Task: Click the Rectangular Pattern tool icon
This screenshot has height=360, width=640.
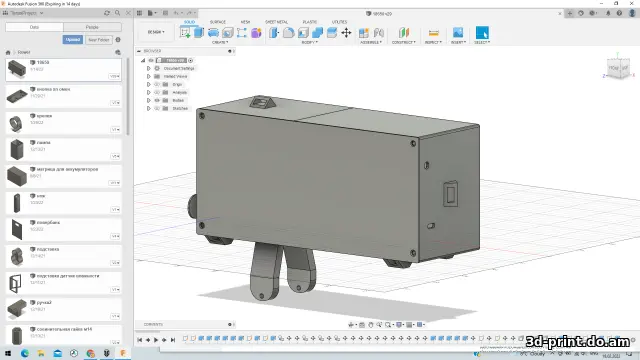Action: pyautogui.click(x=242, y=33)
